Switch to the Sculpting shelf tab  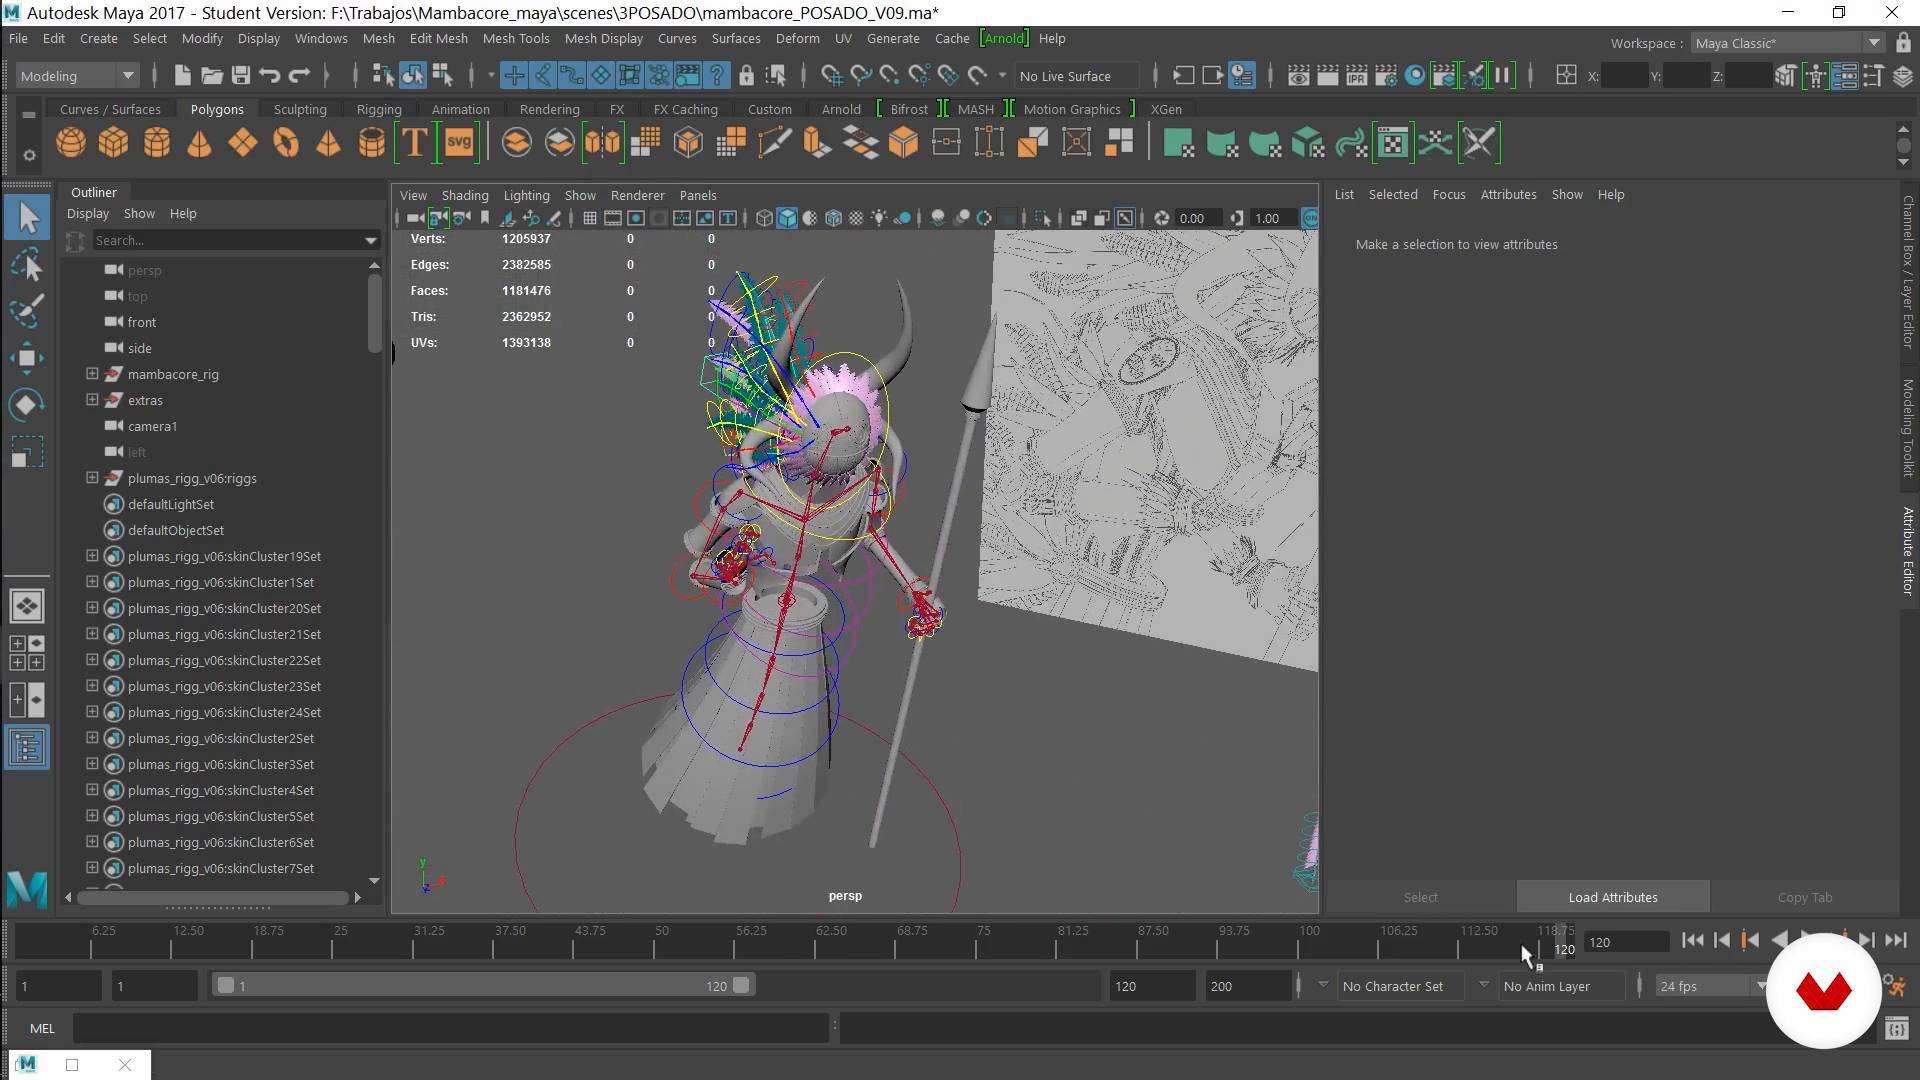300,109
